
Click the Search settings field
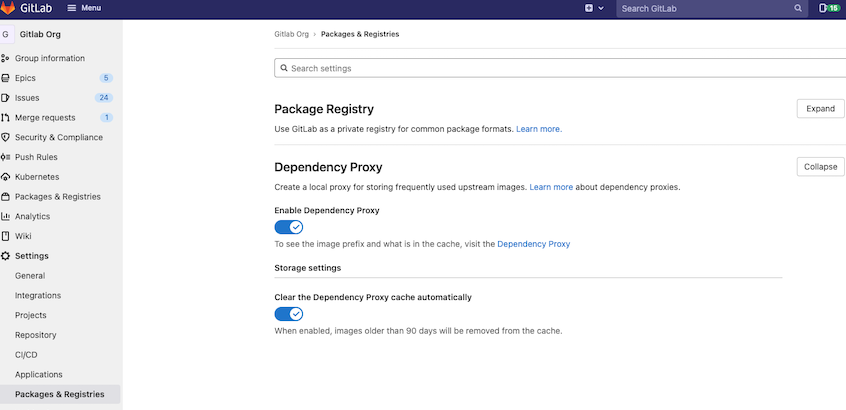click(x=560, y=69)
